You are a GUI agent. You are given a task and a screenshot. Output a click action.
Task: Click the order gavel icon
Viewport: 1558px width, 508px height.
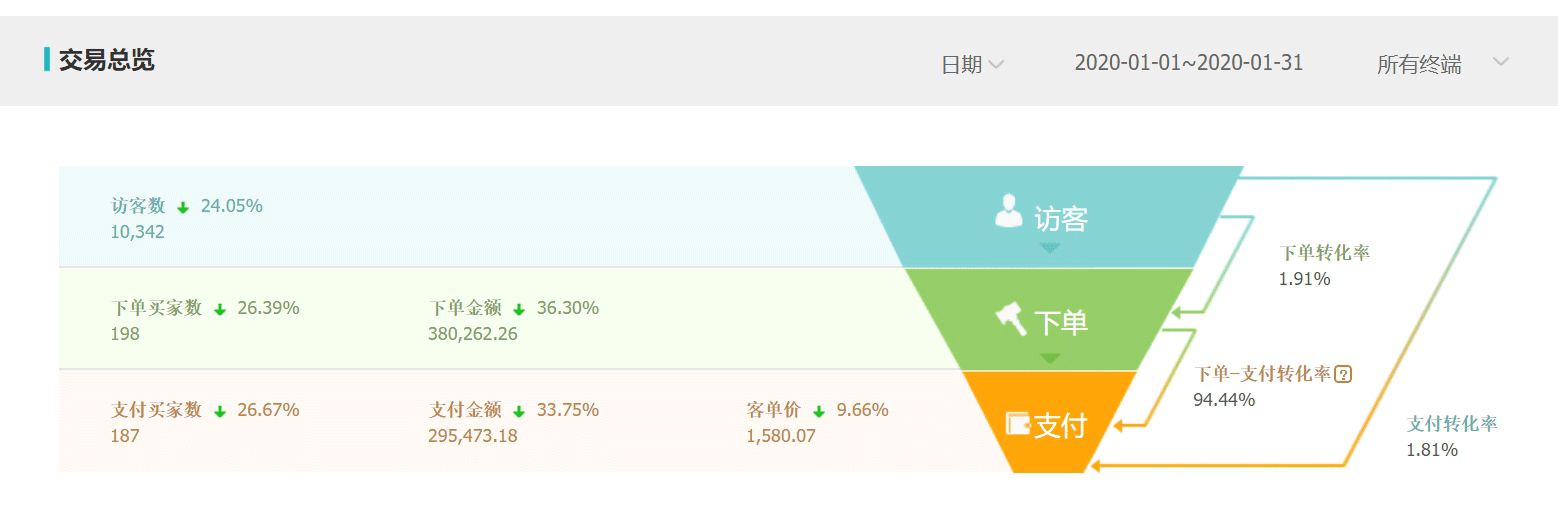[x=1011, y=319]
